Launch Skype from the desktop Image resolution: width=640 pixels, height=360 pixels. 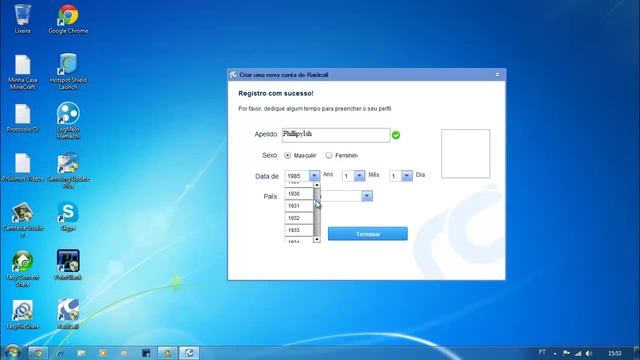coord(68,217)
